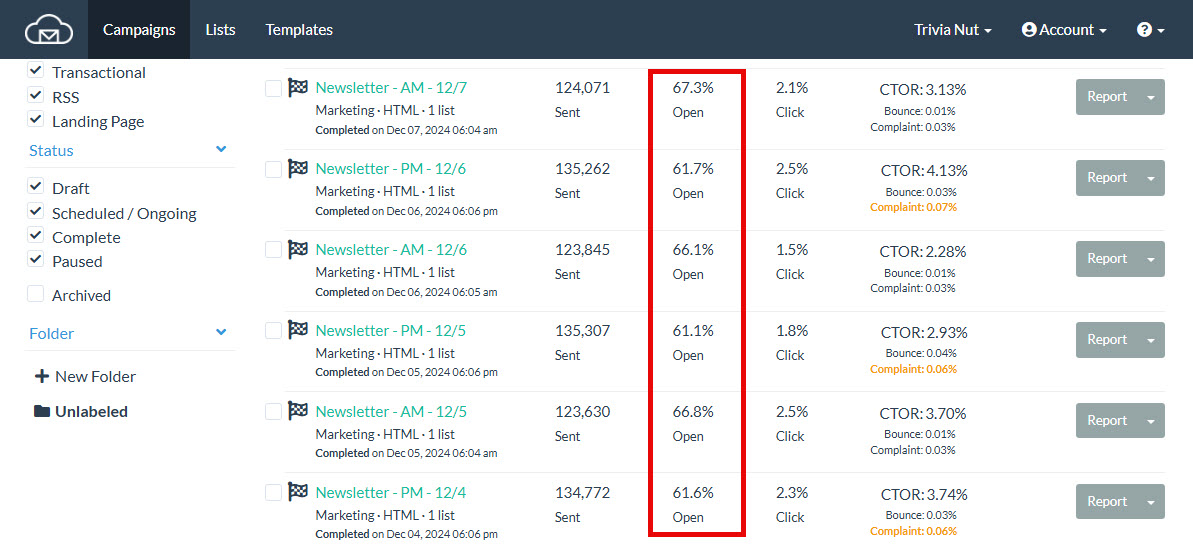This screenshot has height=547, width=1193.
Task: Click the checkered flag icon for Newsletter - AM - 12/6
Action: (297, 250)
